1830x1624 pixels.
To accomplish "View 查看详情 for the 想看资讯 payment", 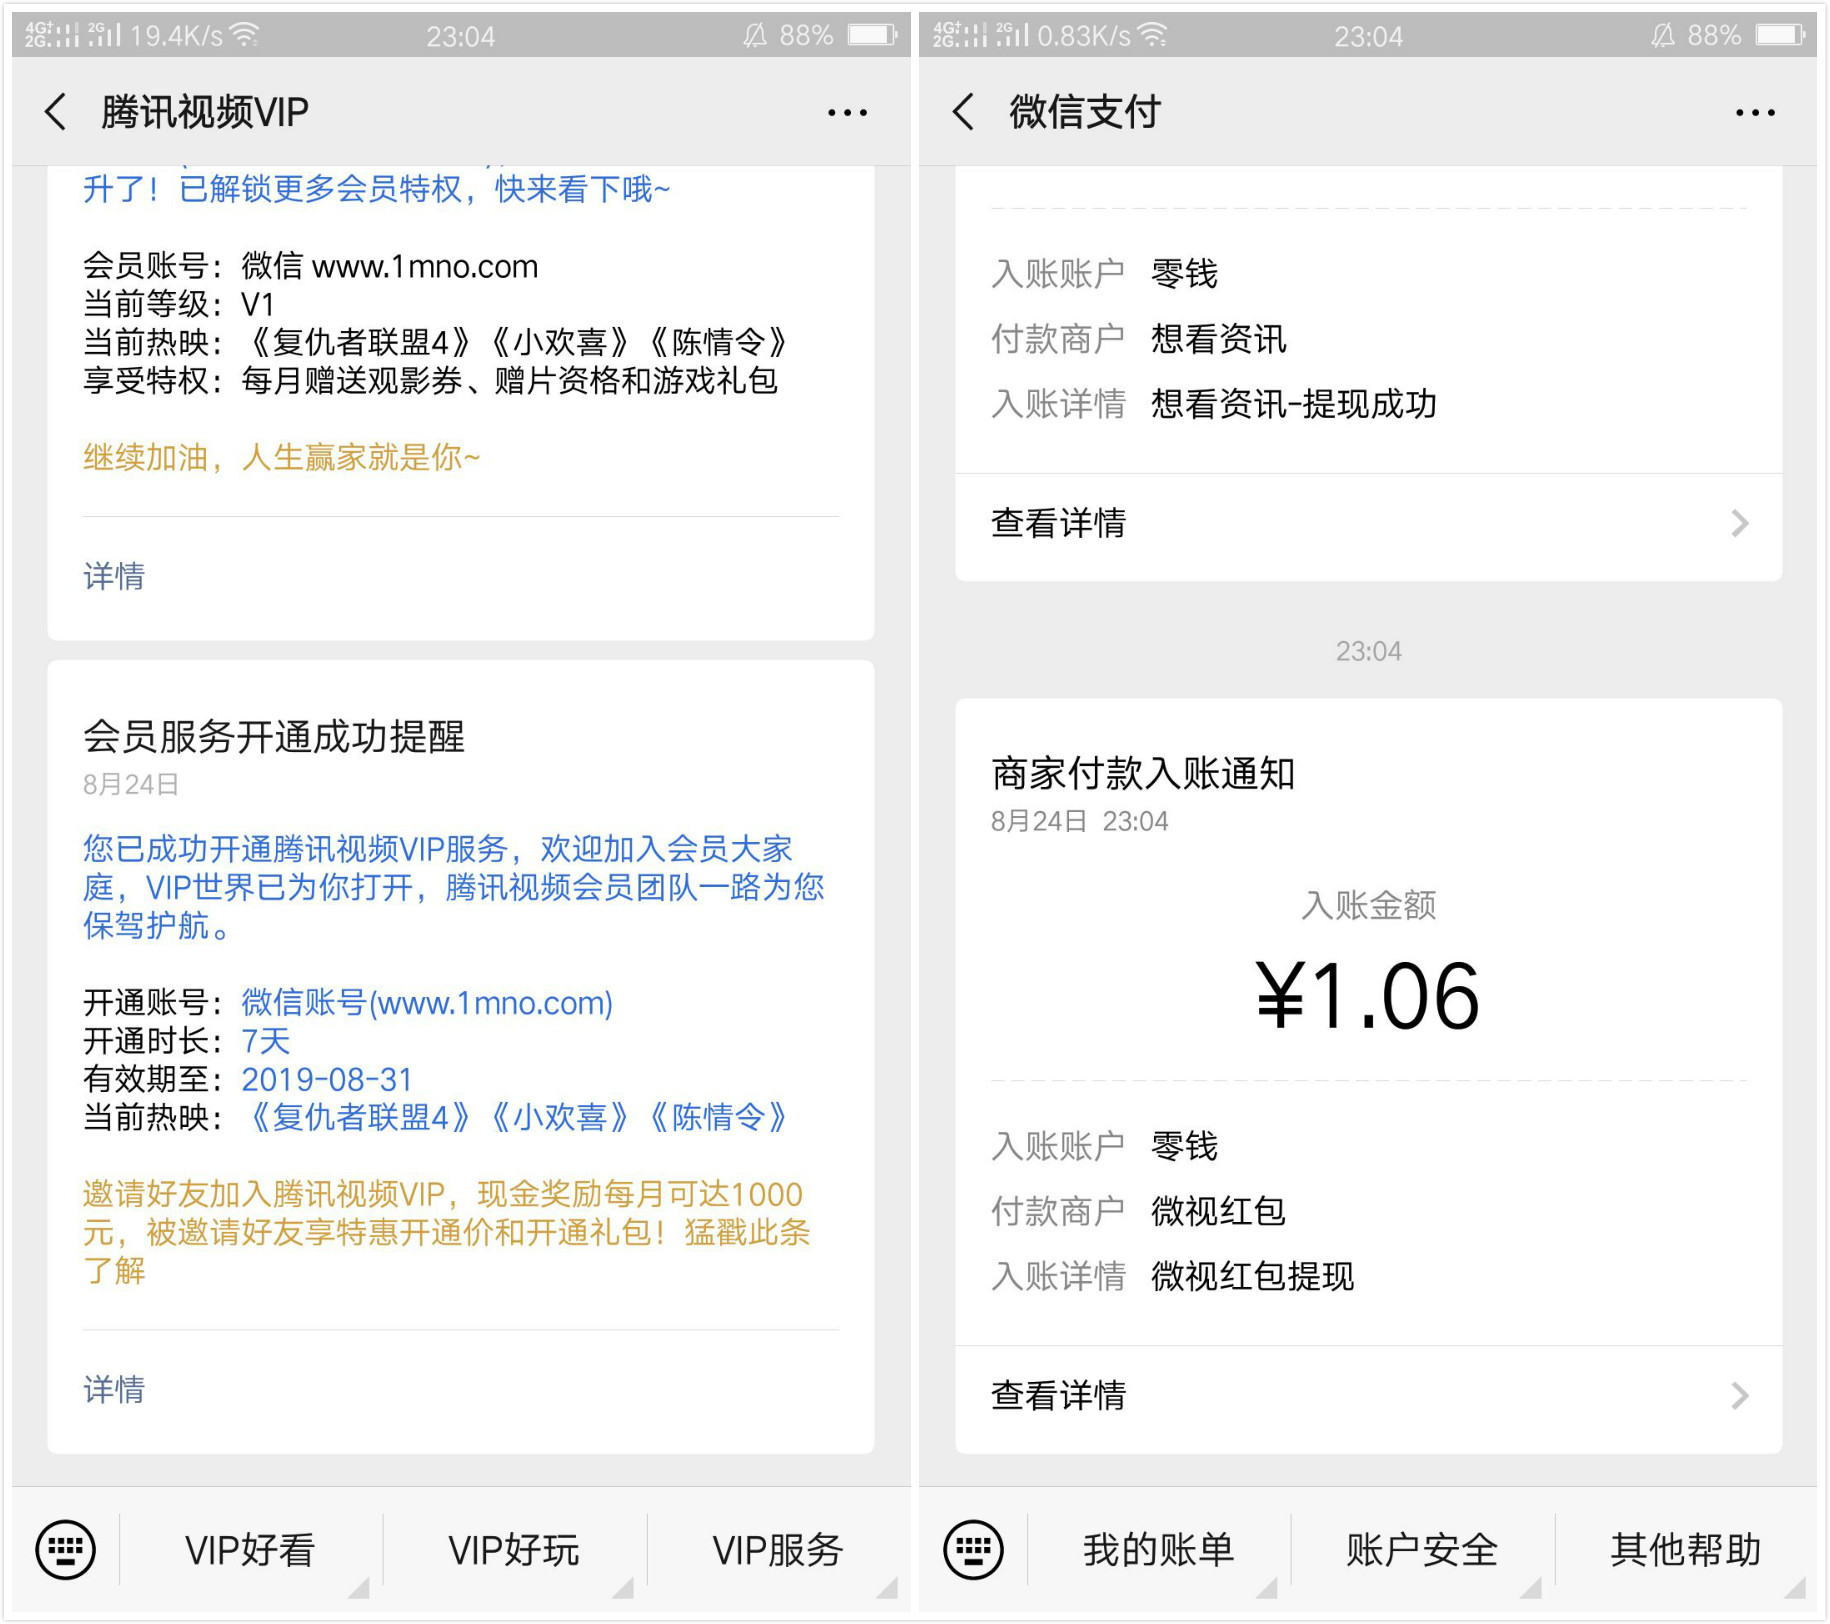I will coord(1368,523).
